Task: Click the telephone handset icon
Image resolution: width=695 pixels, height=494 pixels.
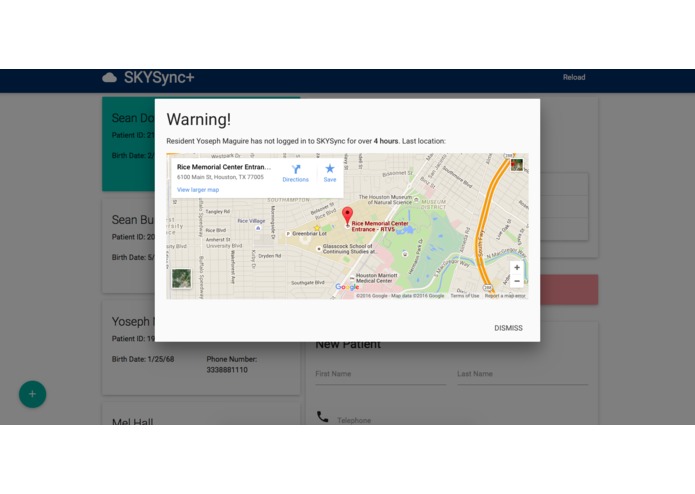Action: 323,416
